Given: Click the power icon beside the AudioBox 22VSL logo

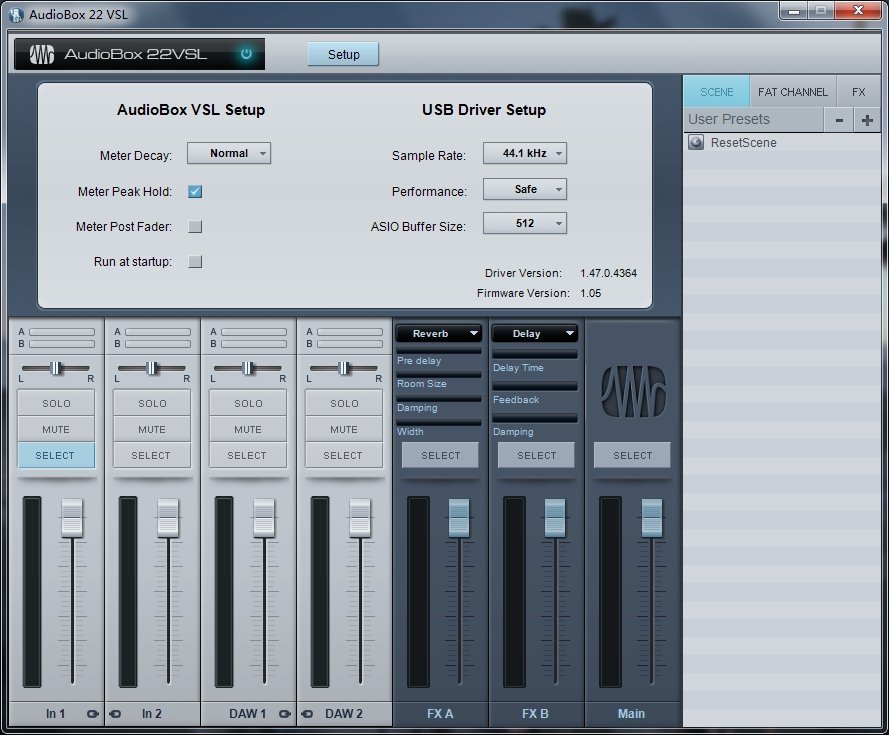Looking at the screenshot, I should (x=246, y=54).
